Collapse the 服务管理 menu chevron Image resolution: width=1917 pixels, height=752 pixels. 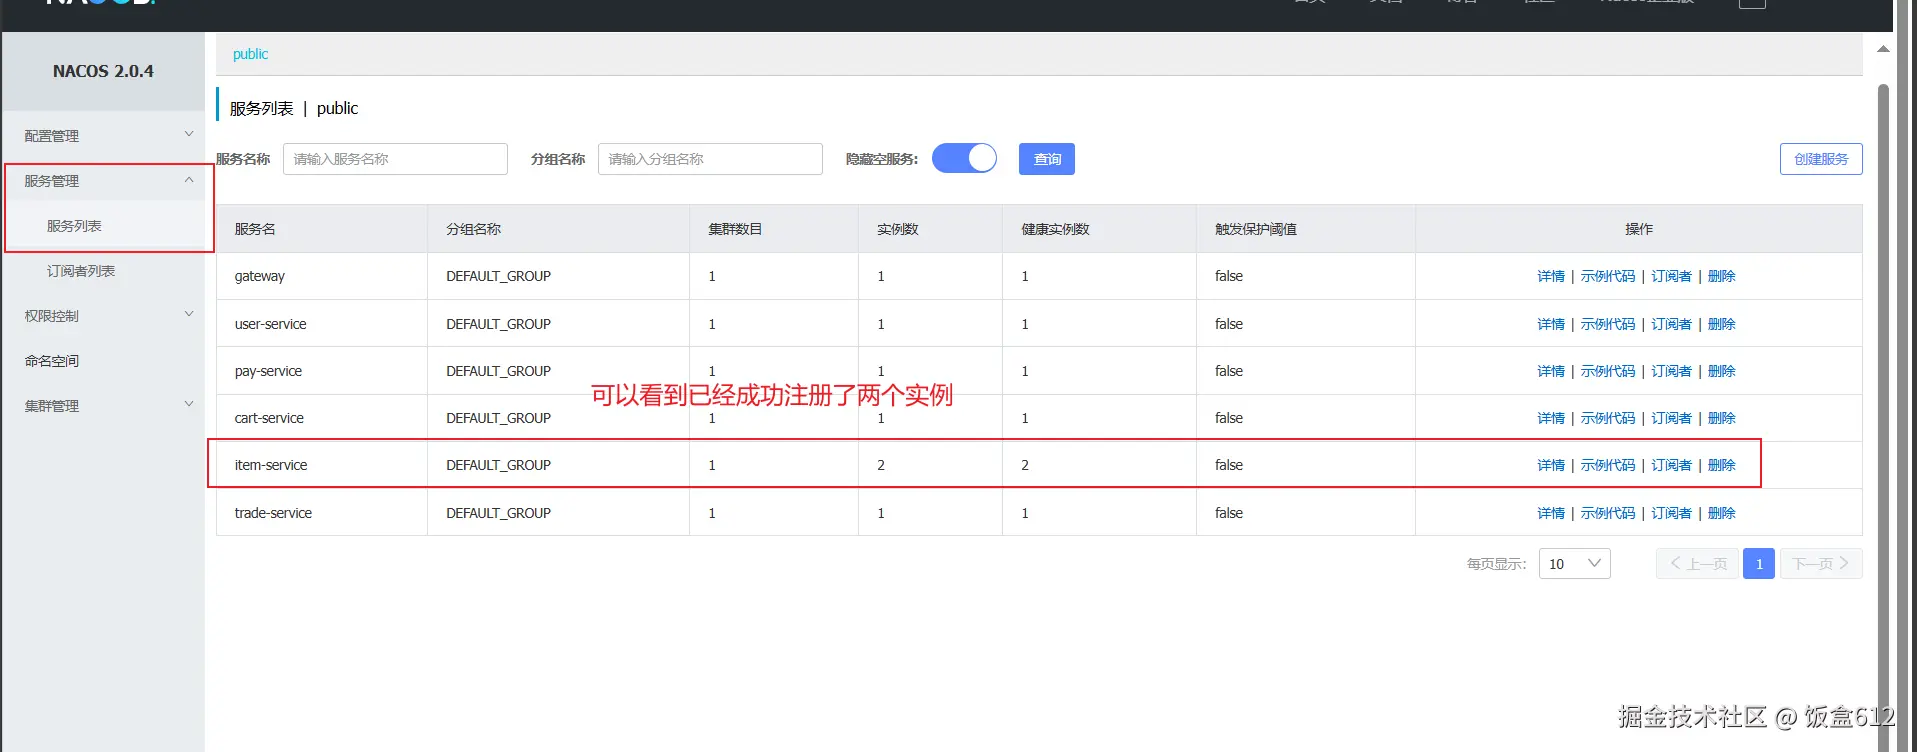pyautogui.click(x=189, y=180)
